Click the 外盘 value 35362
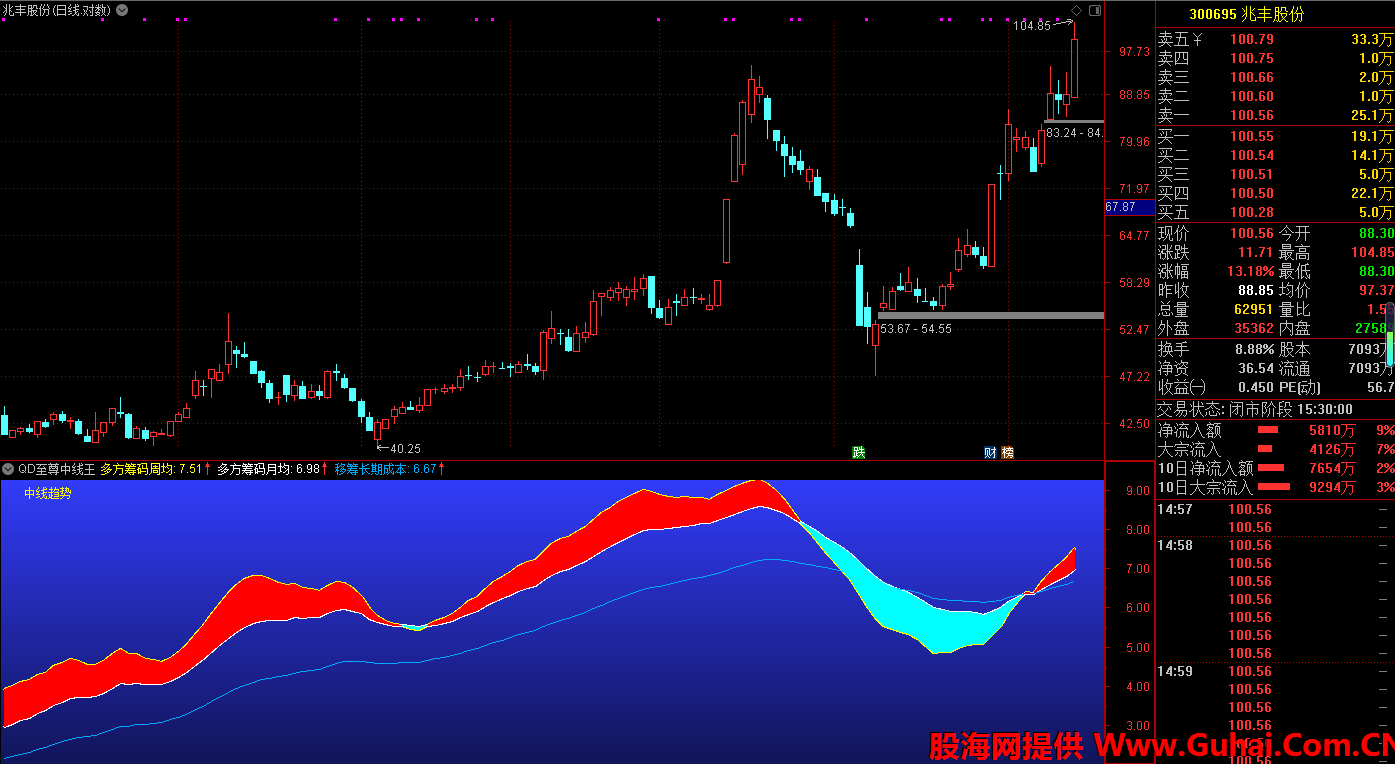This screenshot has height=764, width=1395. point(1254,329)
